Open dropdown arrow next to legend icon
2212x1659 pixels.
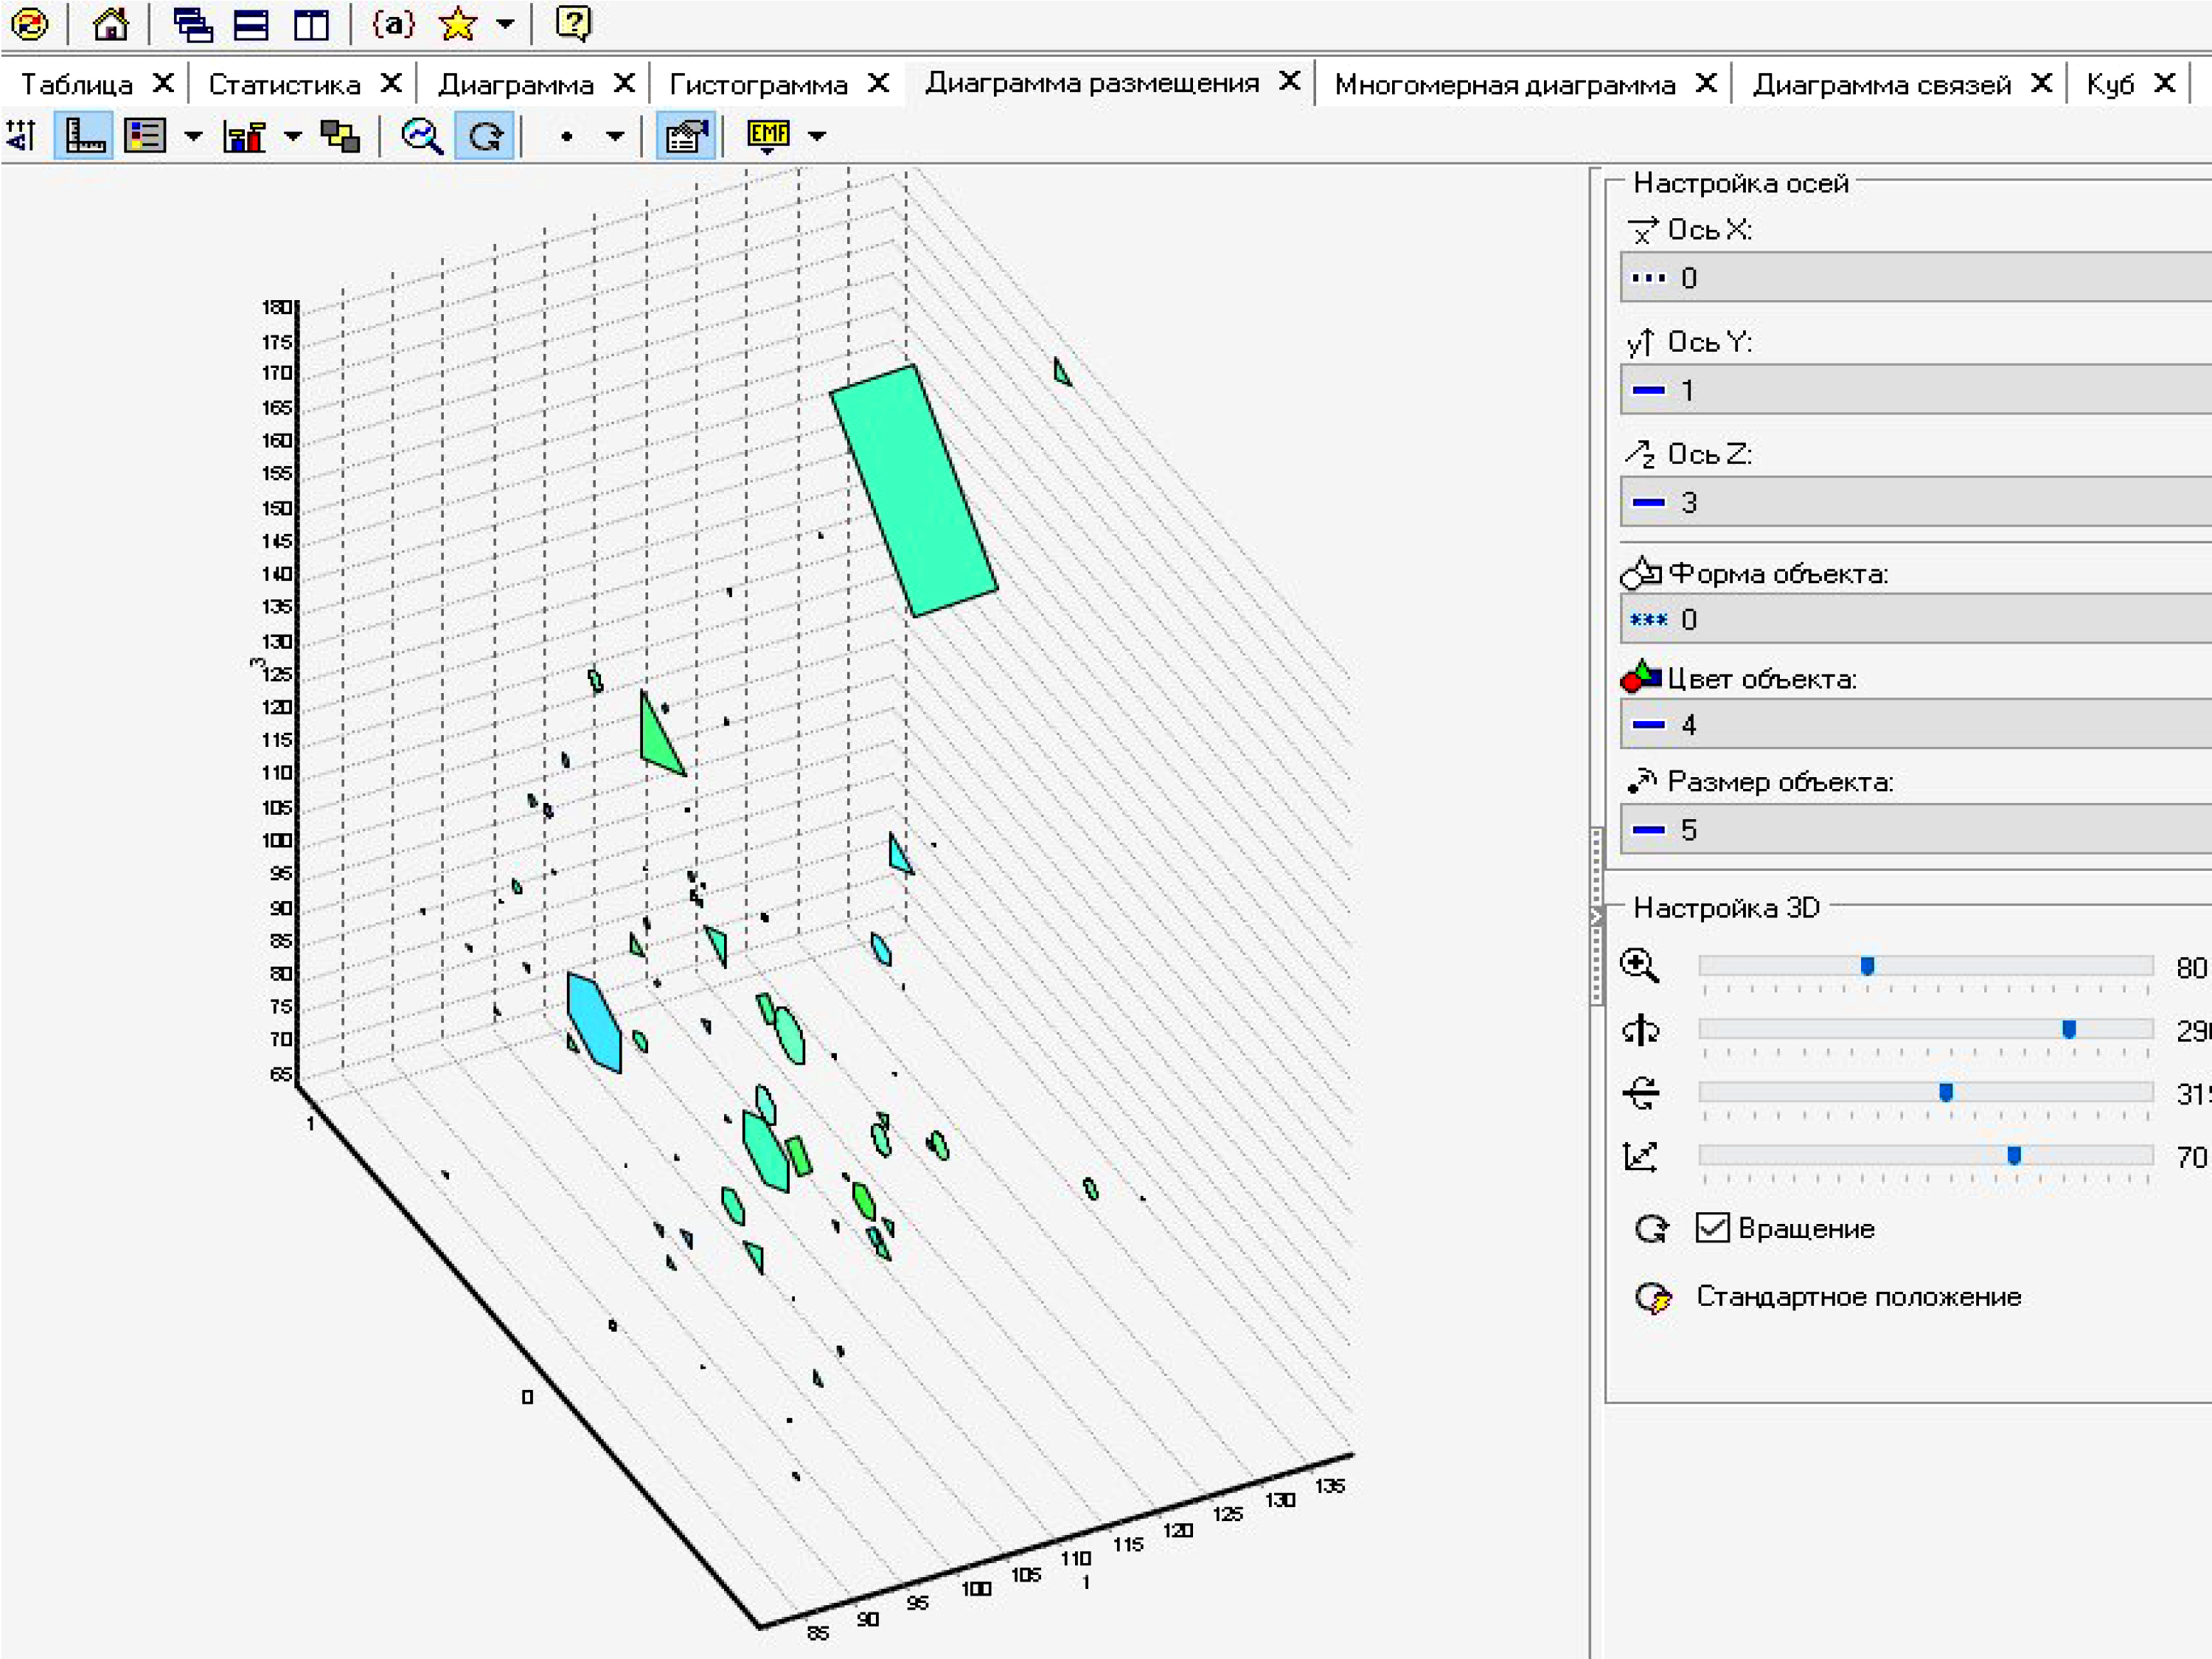pos(193,136)
